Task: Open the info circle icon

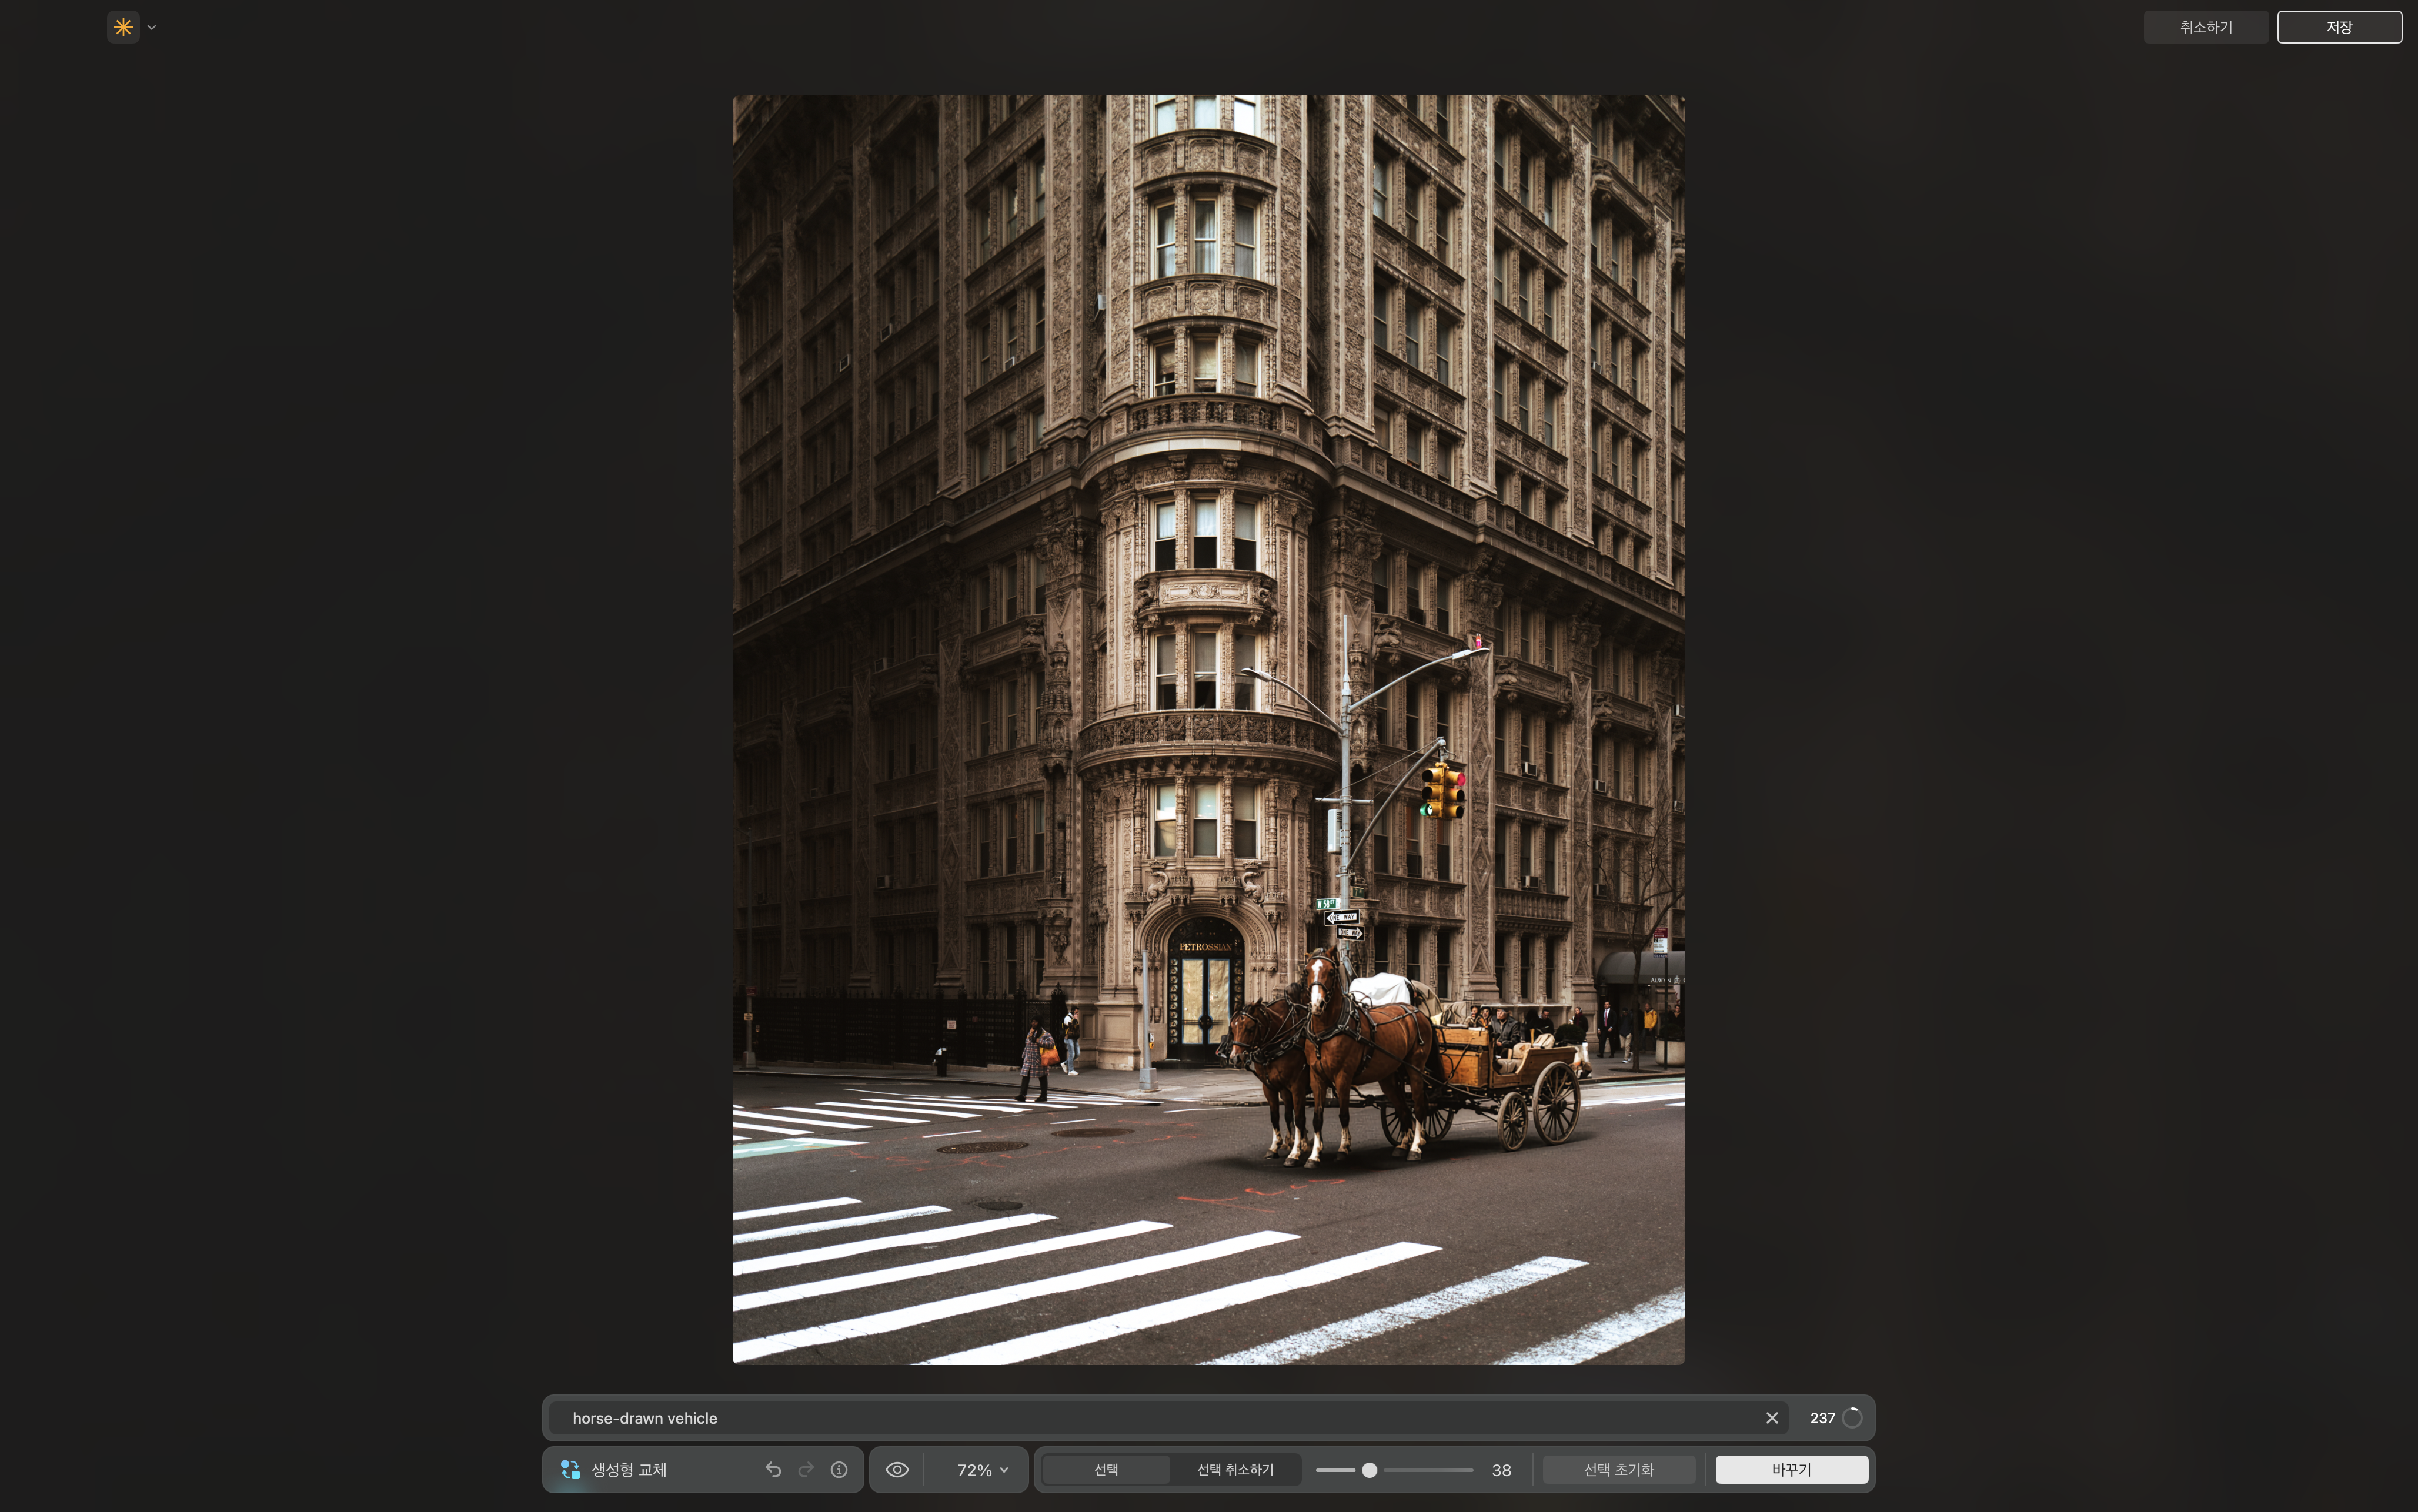Action: pyautogui.click(x=839, y=1469)
